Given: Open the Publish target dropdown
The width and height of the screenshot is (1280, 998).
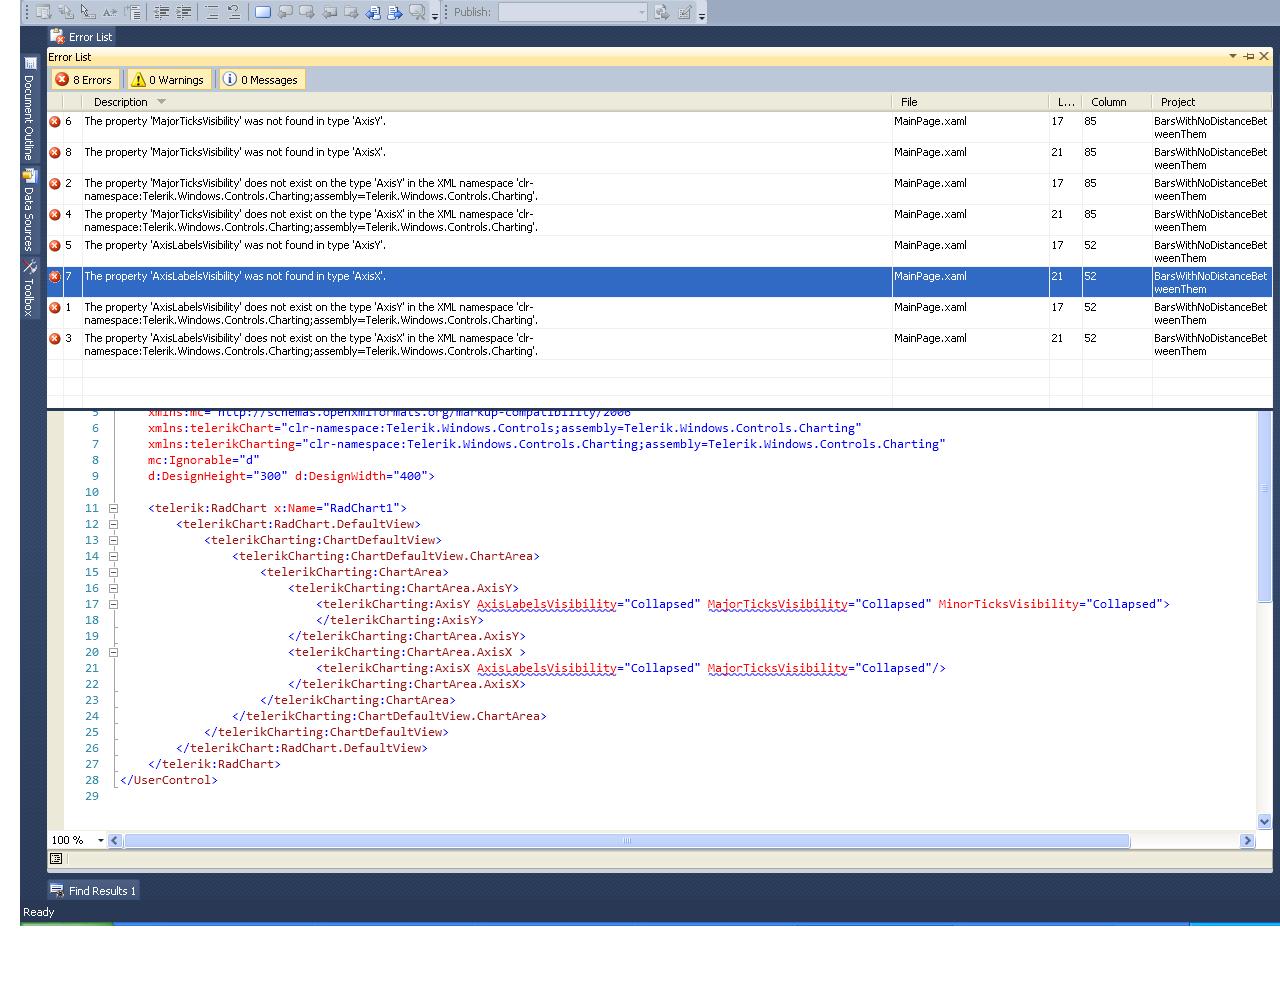Looking at the screenshot, I should pyautogui.click(x=641, y=12).
